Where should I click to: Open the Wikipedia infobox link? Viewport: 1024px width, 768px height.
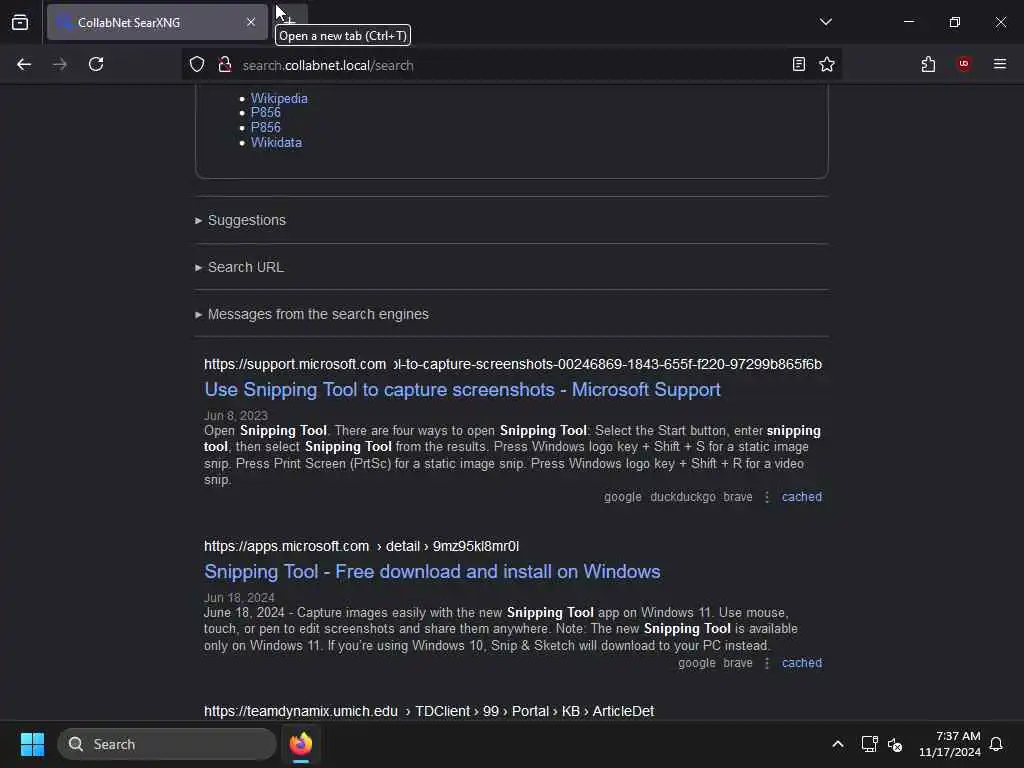pos(279,98)
